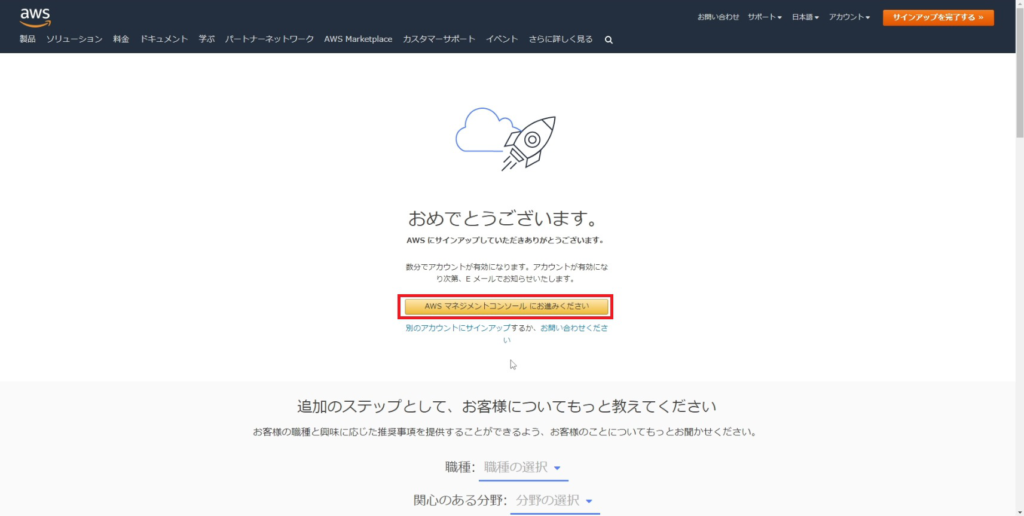Viewport: 1024px width, 516px height.
Task: Open the ソリューション menu
Action: click(74, 39)
